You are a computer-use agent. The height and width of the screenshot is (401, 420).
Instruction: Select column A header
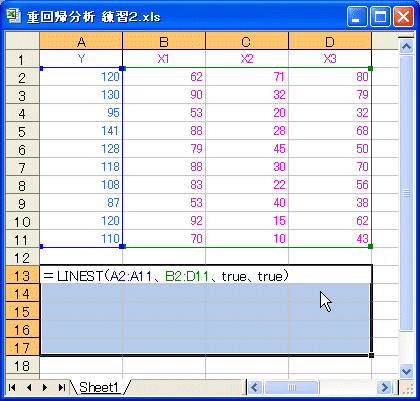pos(81,41)
